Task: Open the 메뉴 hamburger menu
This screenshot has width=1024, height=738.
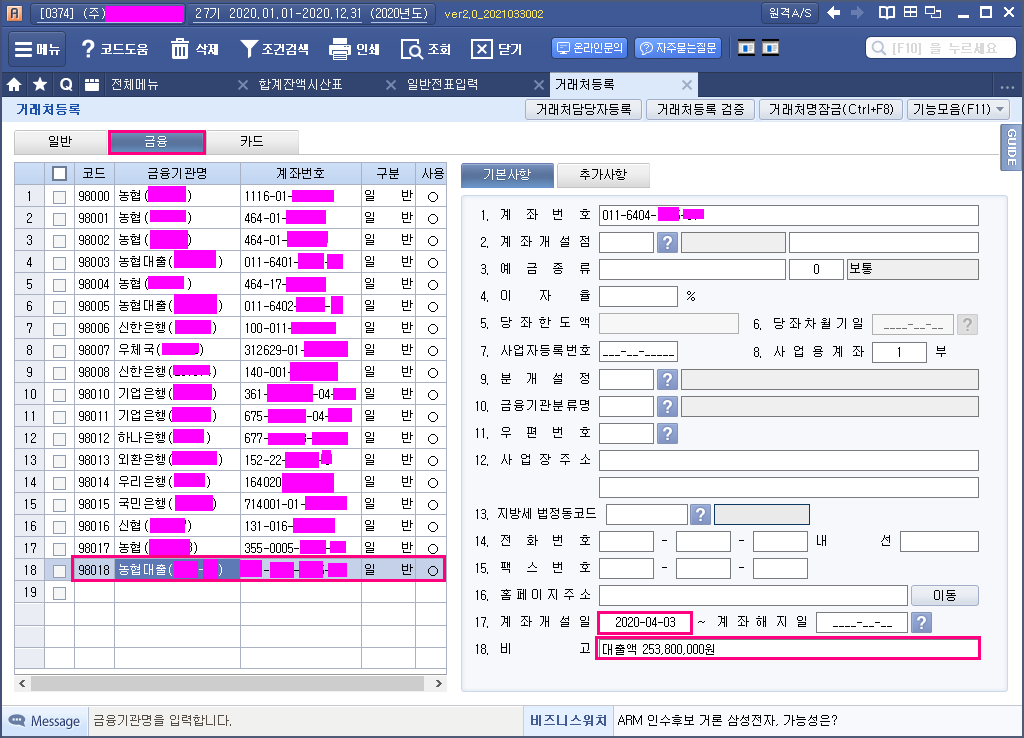Action: point(37,49)
